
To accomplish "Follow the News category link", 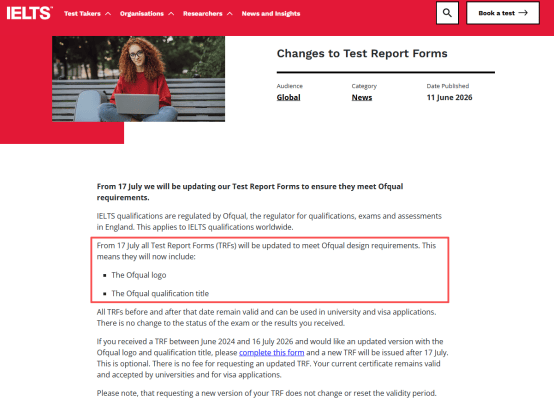I will pyautogui.click(x=362, y=98).
